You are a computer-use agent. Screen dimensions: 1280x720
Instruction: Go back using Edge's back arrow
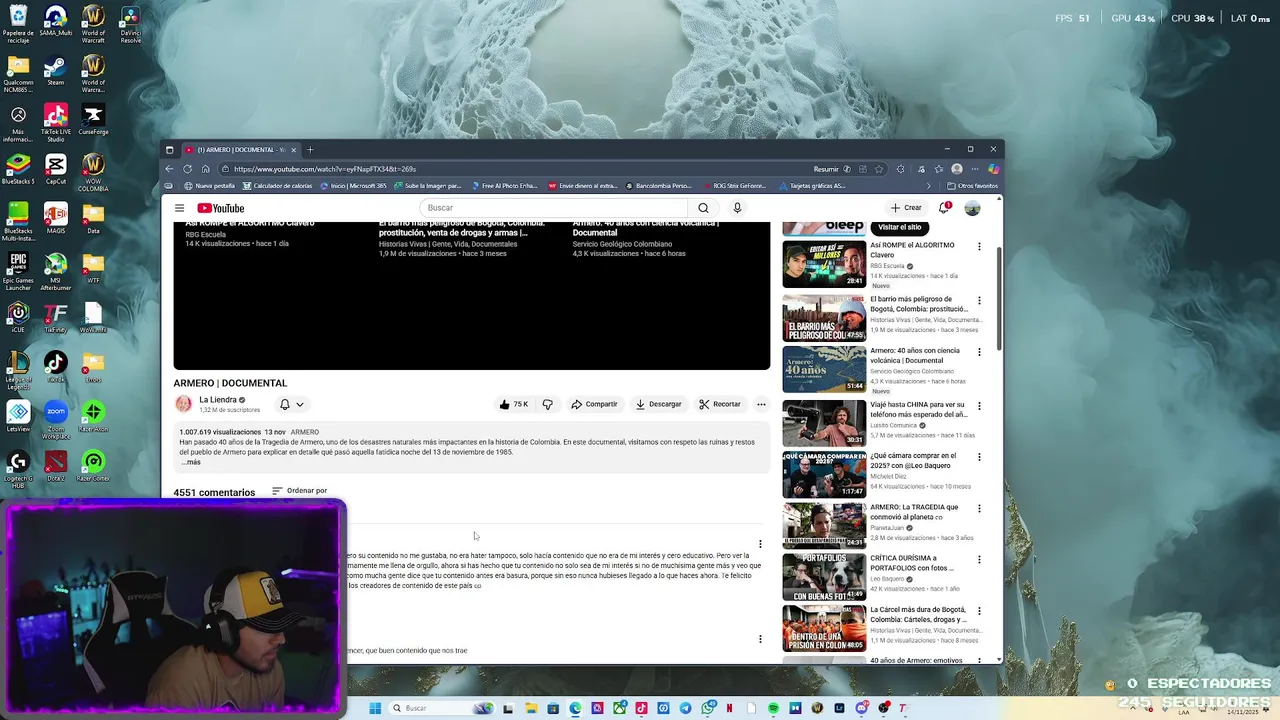click(169, 169)
